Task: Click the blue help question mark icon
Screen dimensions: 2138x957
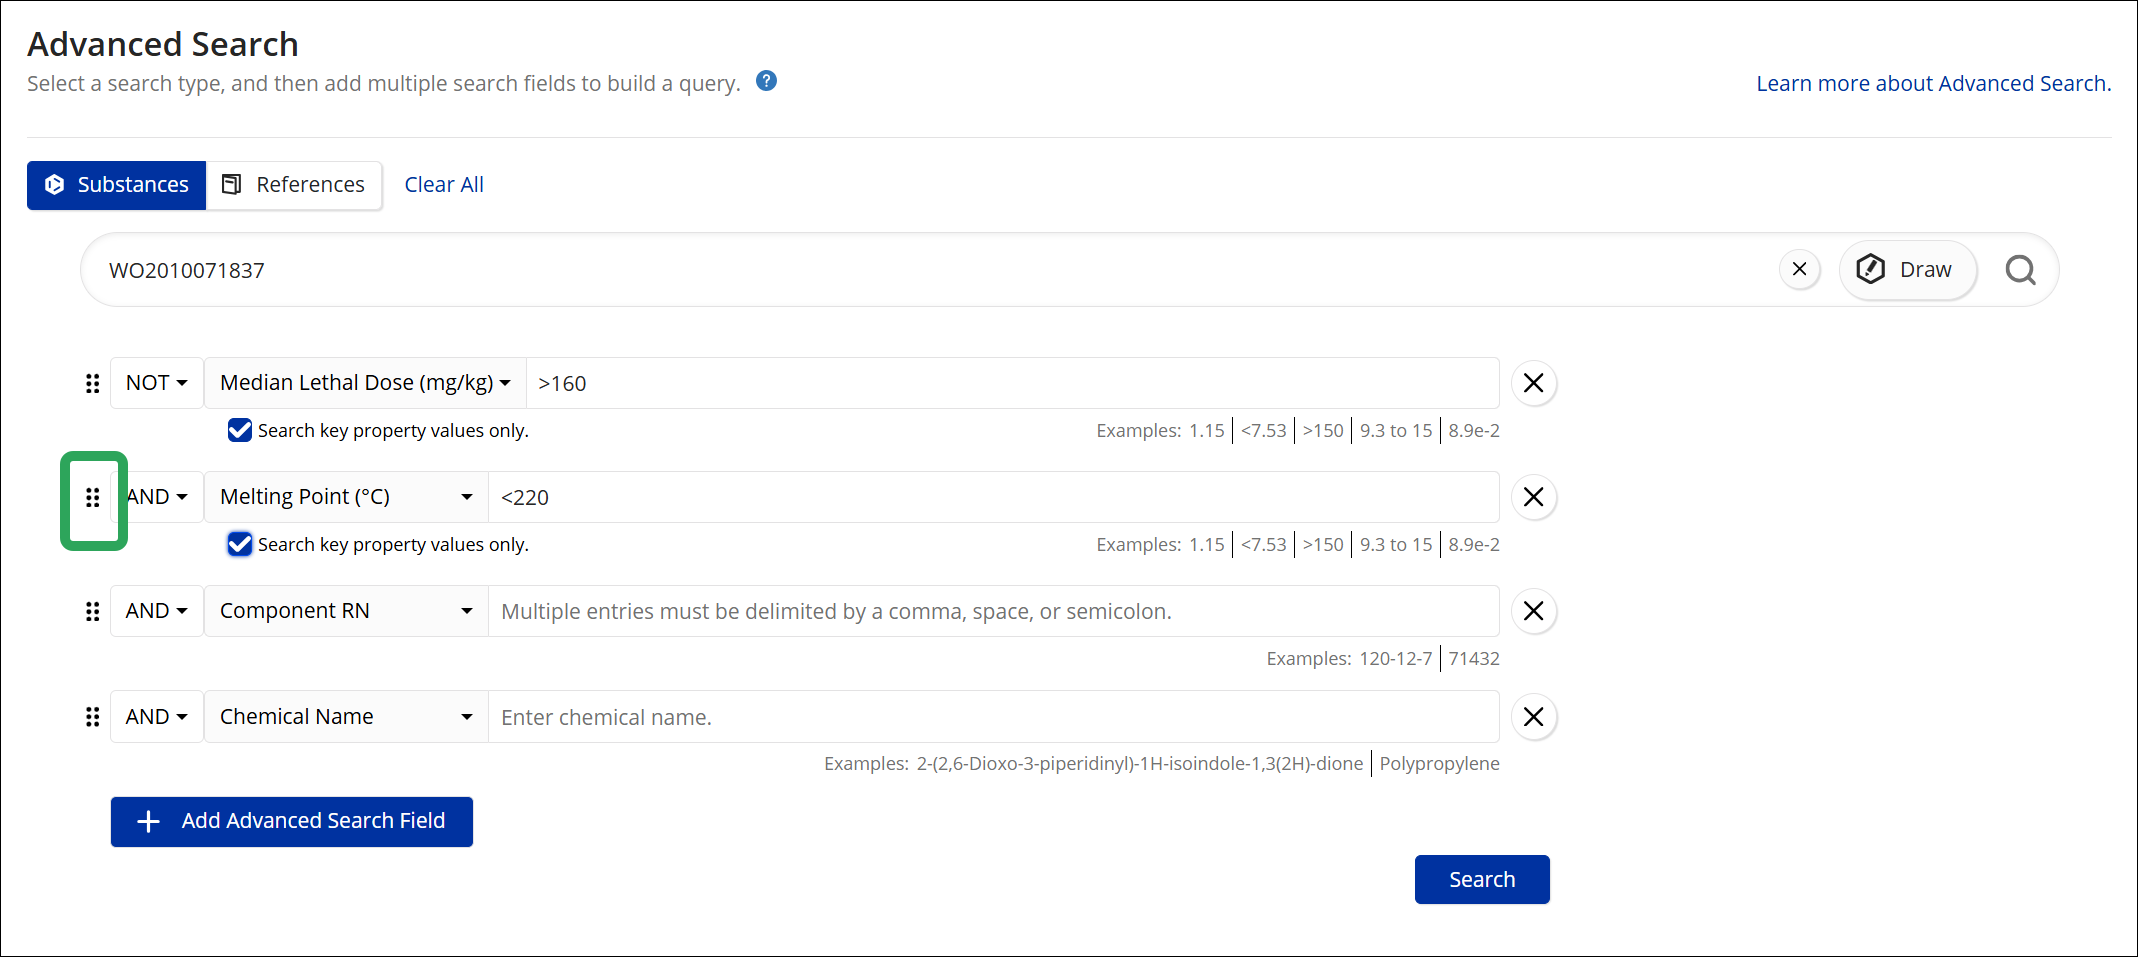Action: pos(766,81)
